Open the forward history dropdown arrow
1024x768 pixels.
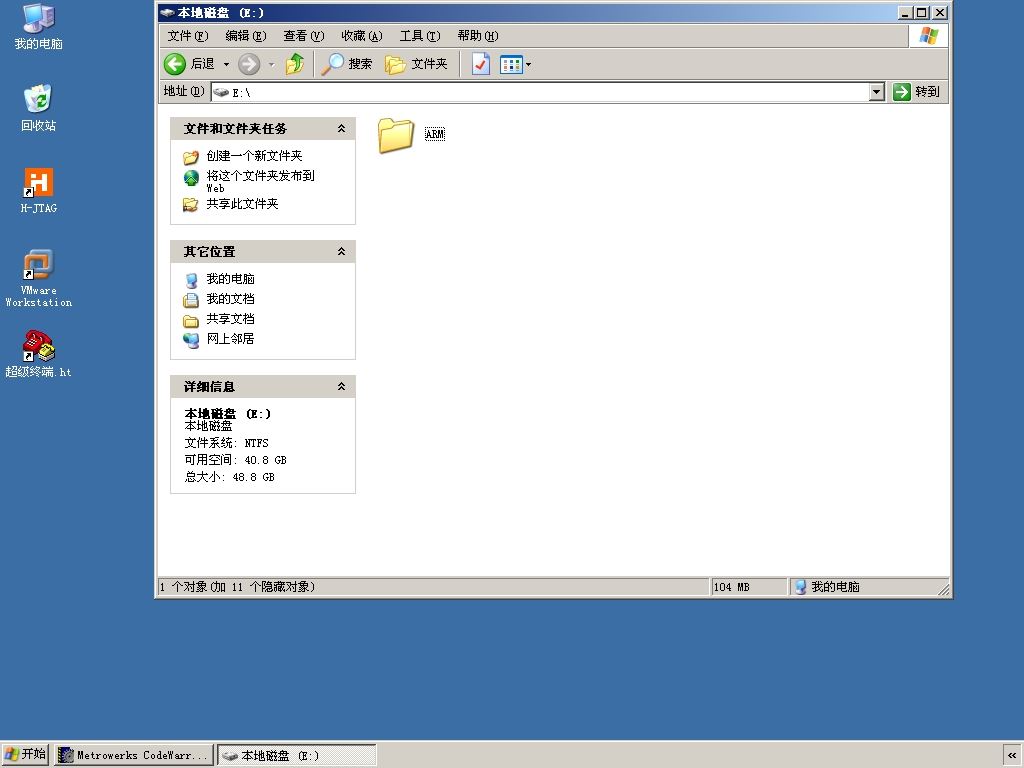(x=272, y=64)
